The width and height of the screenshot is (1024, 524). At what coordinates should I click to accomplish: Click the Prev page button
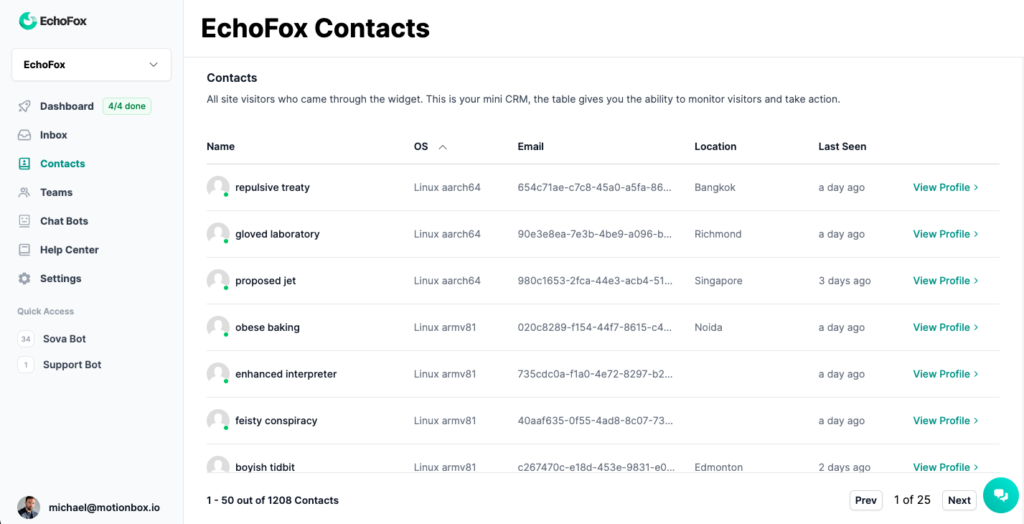click(x=866, y=500)
